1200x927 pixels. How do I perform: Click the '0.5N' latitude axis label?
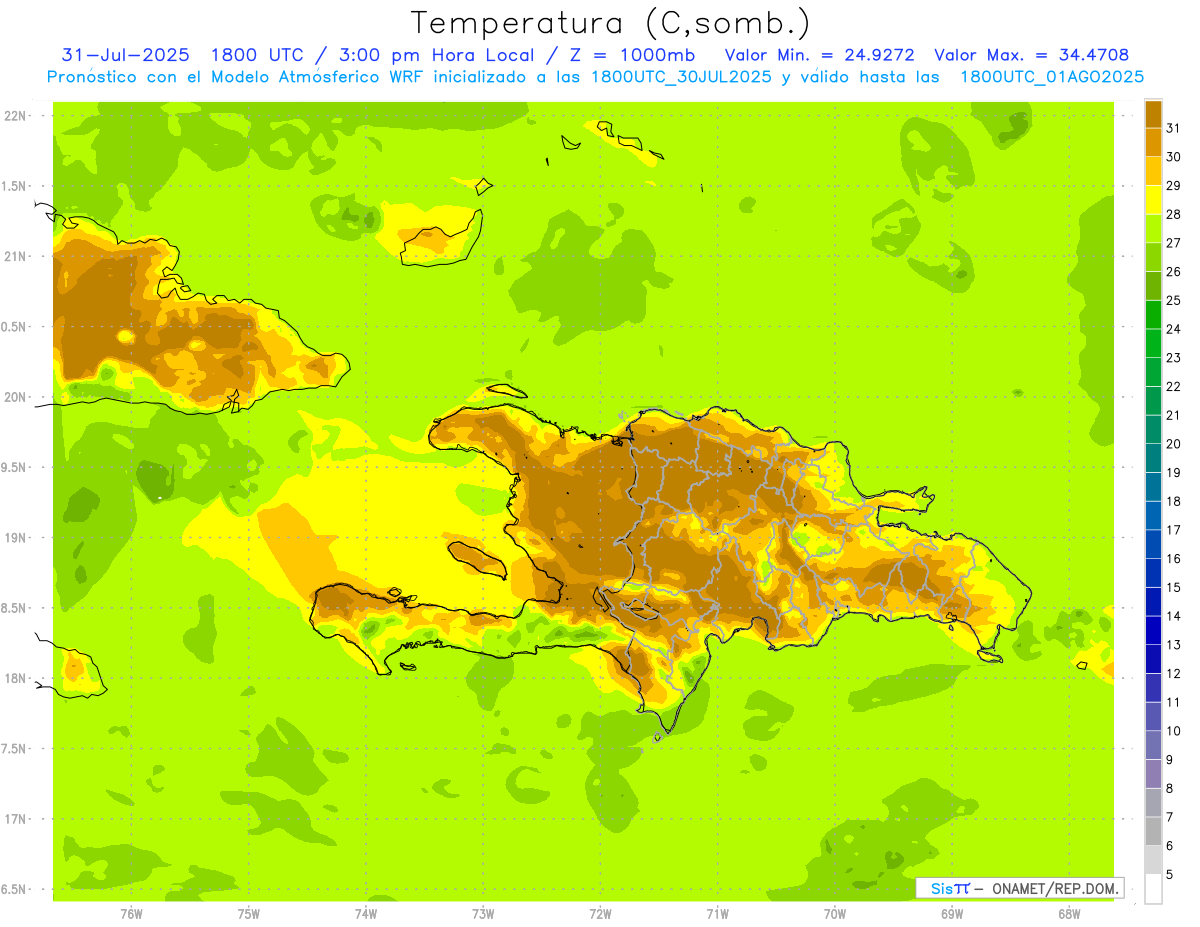point(15,327)
